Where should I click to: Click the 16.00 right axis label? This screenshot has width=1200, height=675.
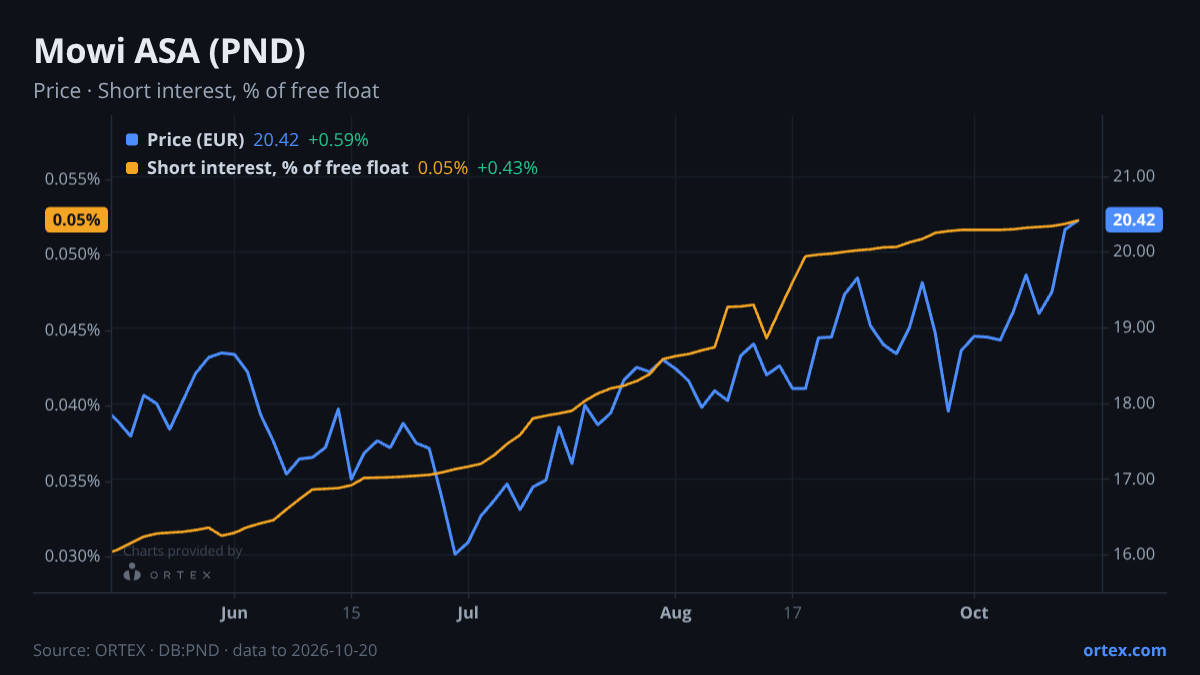[x=1133, y=554]
